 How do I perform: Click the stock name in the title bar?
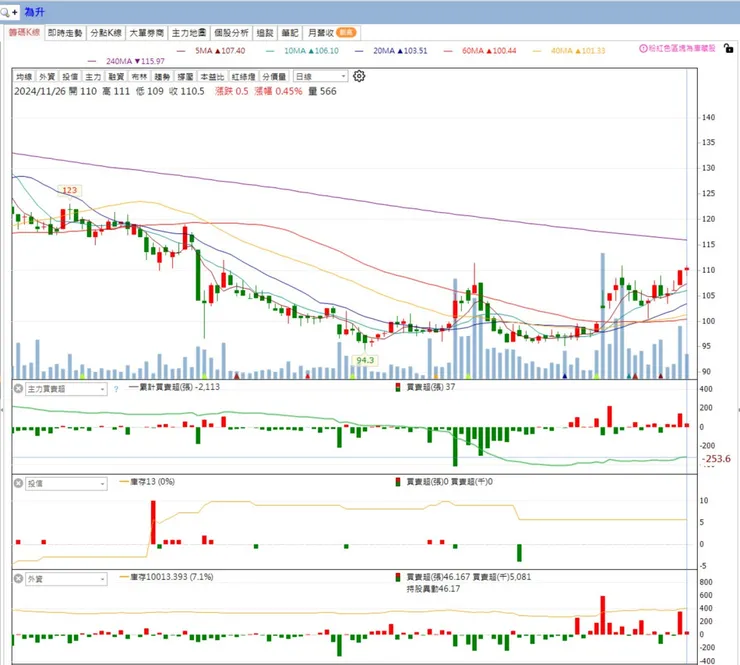tap(34, 12)
